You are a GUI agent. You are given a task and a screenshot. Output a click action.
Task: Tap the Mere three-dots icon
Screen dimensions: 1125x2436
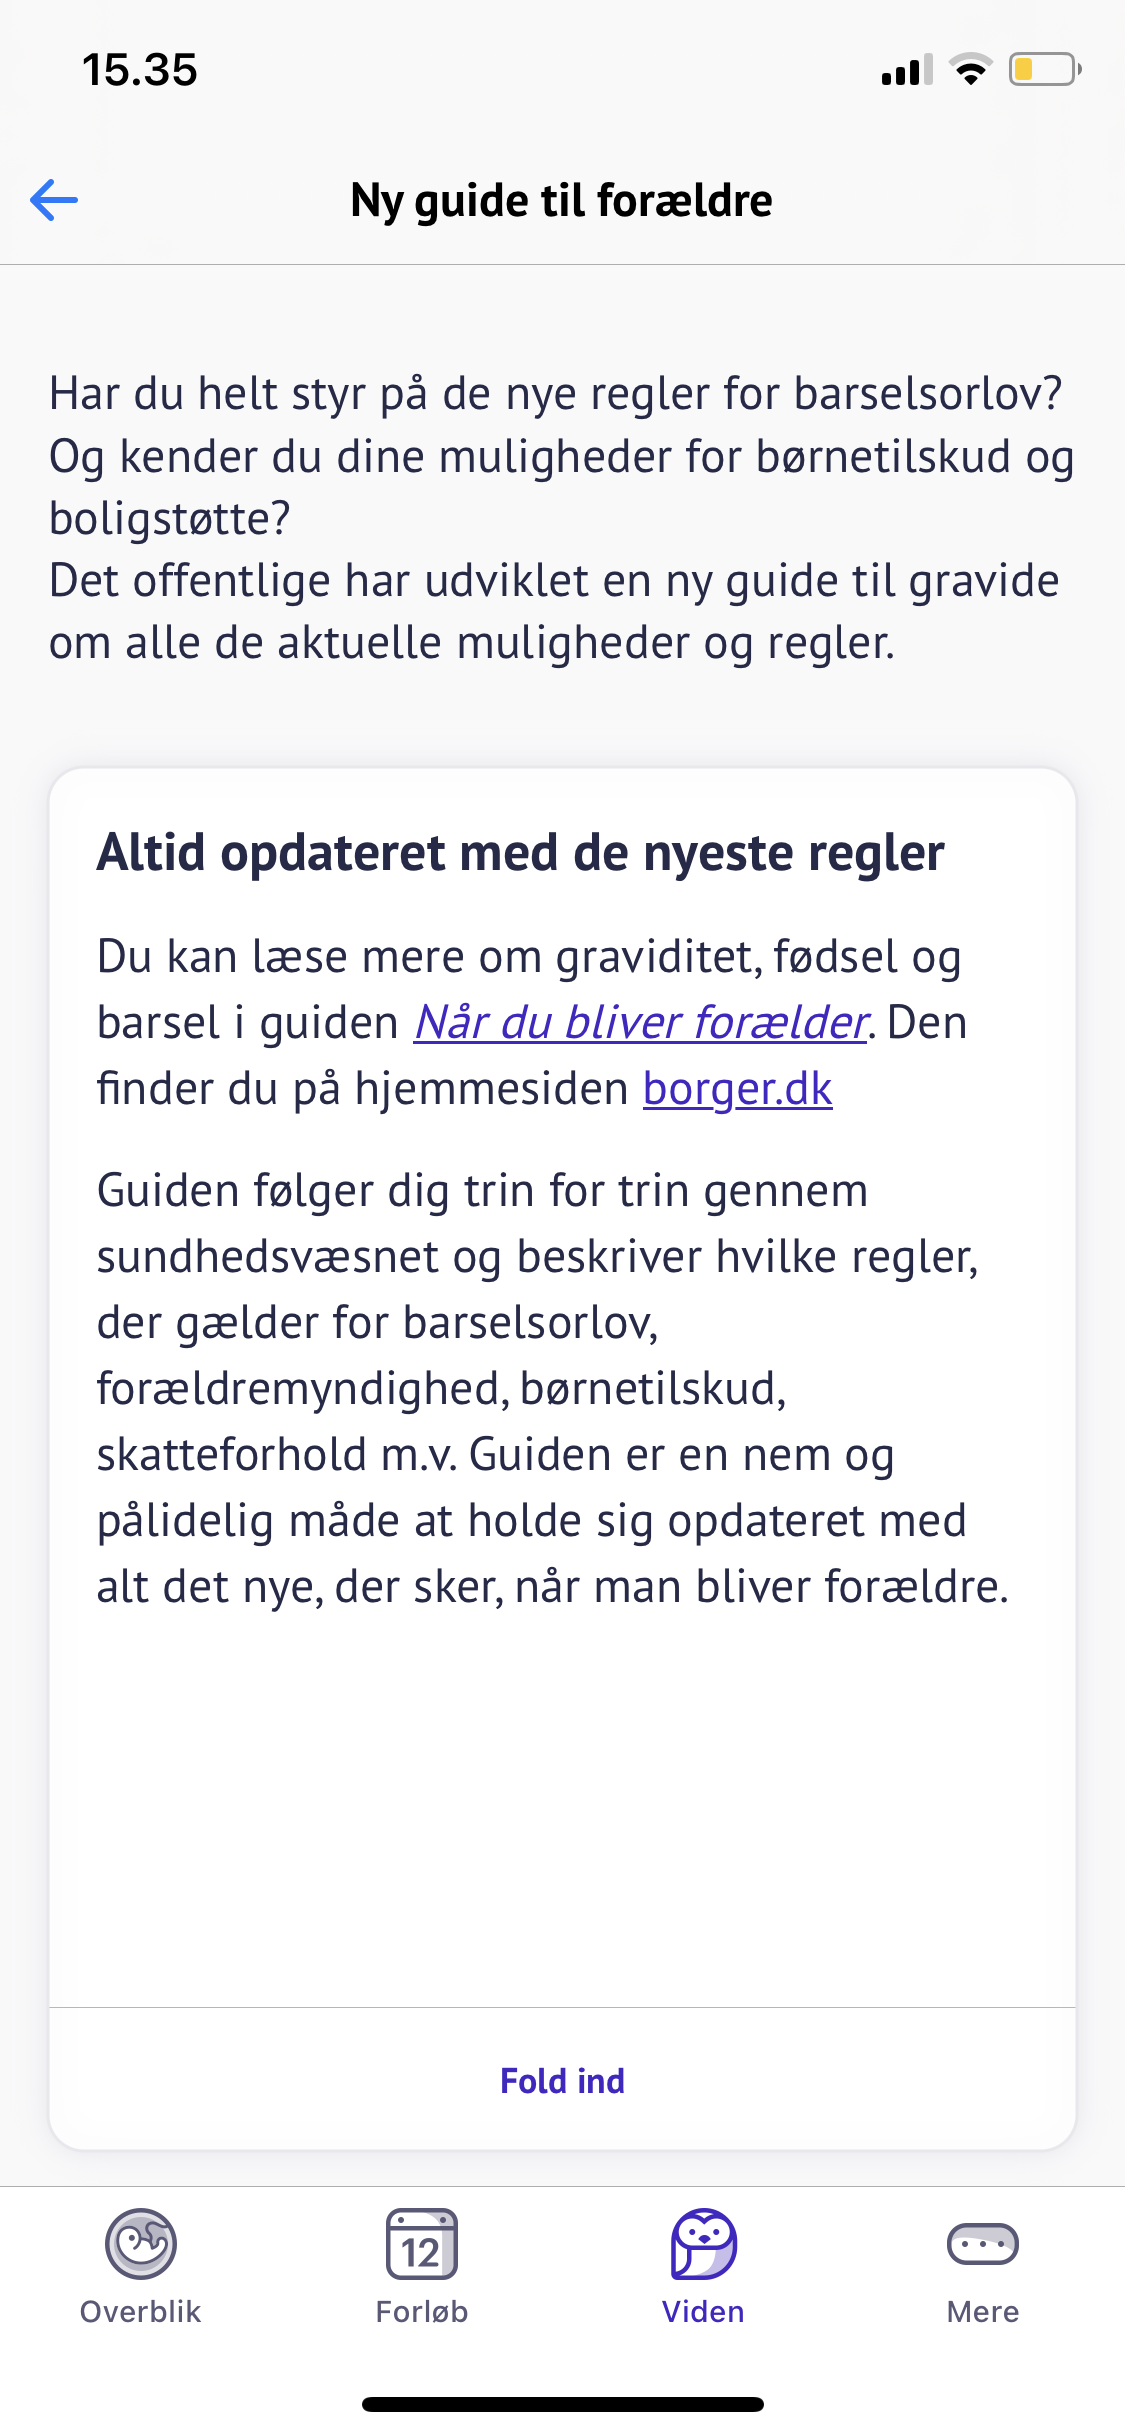pyautogui.click(x=982, y=2243)
